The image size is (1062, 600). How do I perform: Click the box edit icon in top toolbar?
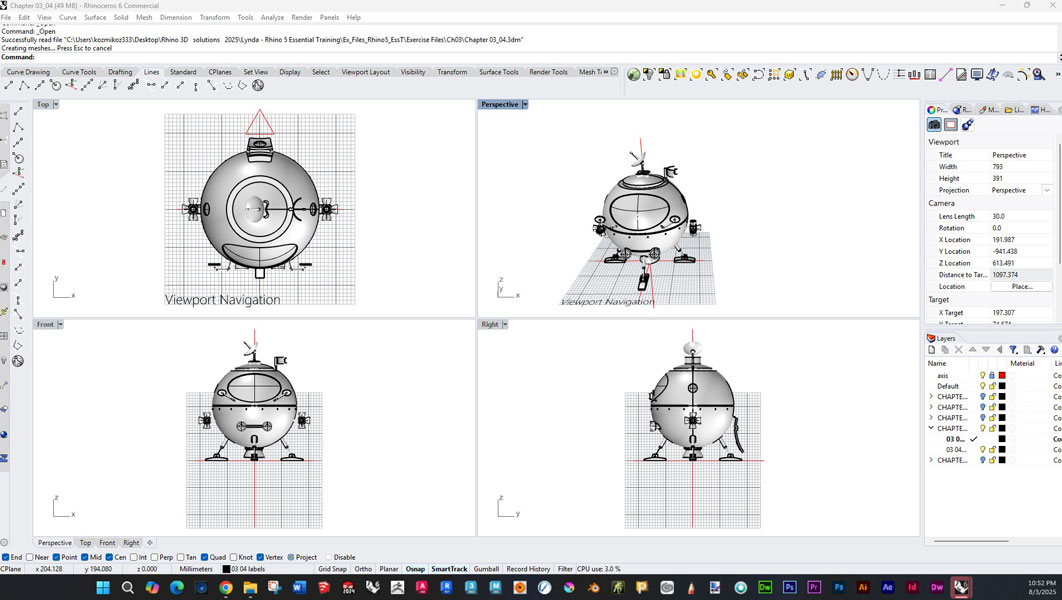[789, 74]
